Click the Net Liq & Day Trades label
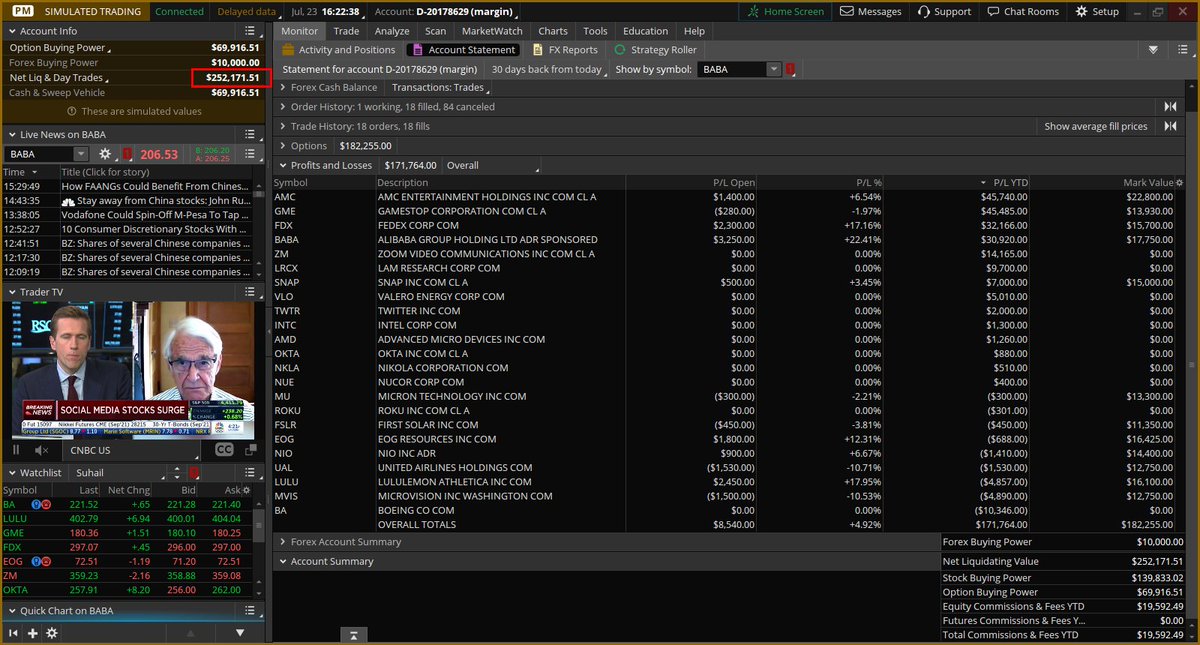The height and width of the screenshot is (645, 1200). coord(56,77)
